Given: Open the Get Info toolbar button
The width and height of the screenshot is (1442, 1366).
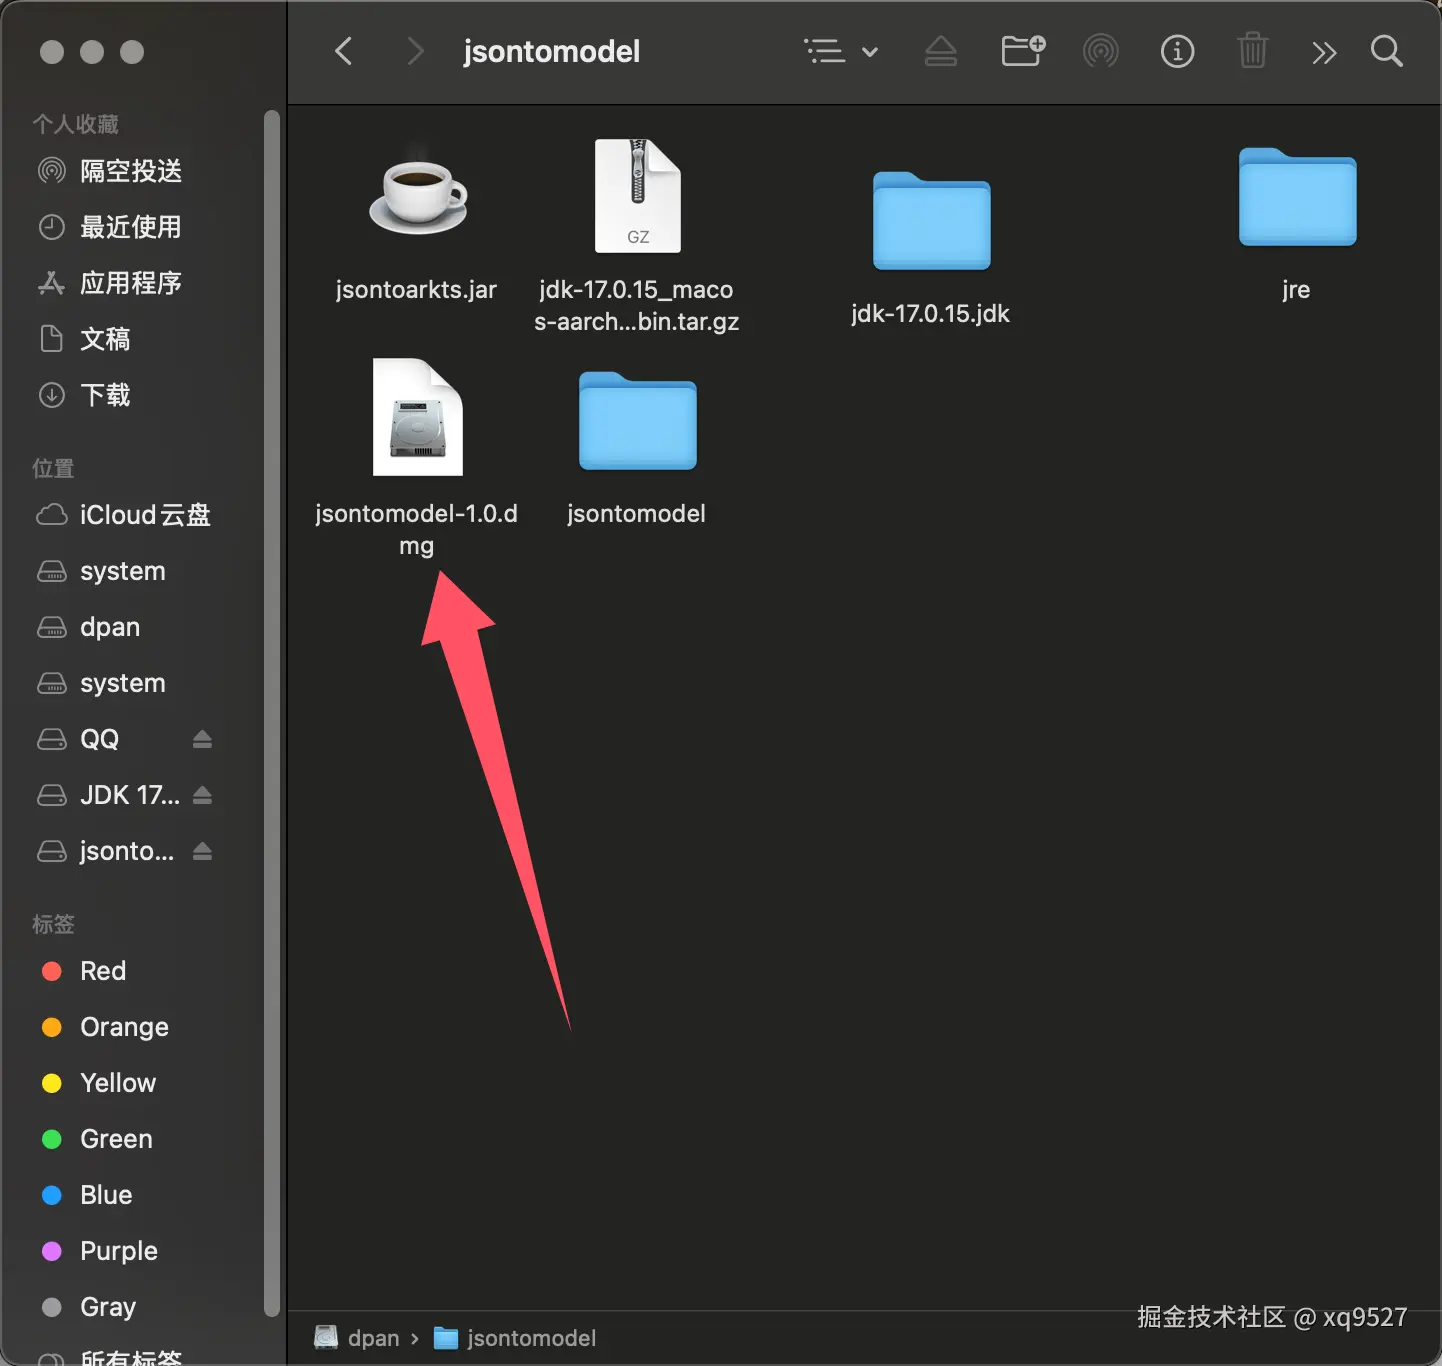Looking at the screenshot, I should point(1177,51).
